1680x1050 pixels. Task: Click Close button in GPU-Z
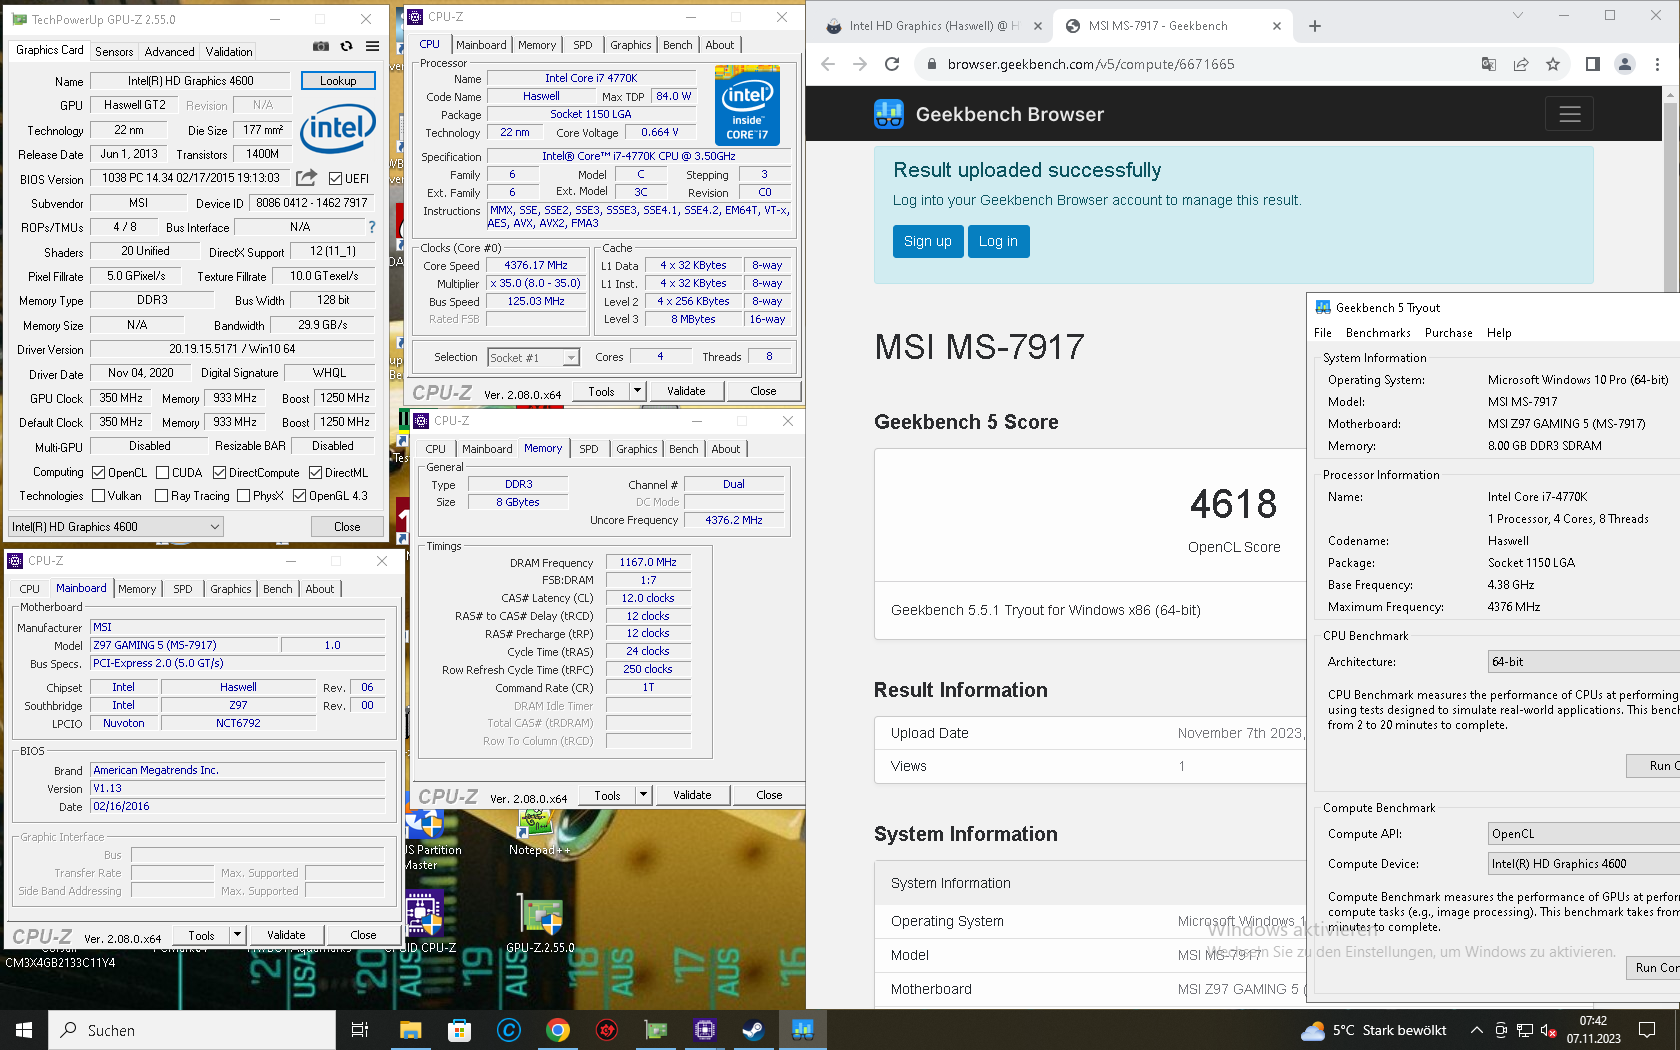(347, 527)
